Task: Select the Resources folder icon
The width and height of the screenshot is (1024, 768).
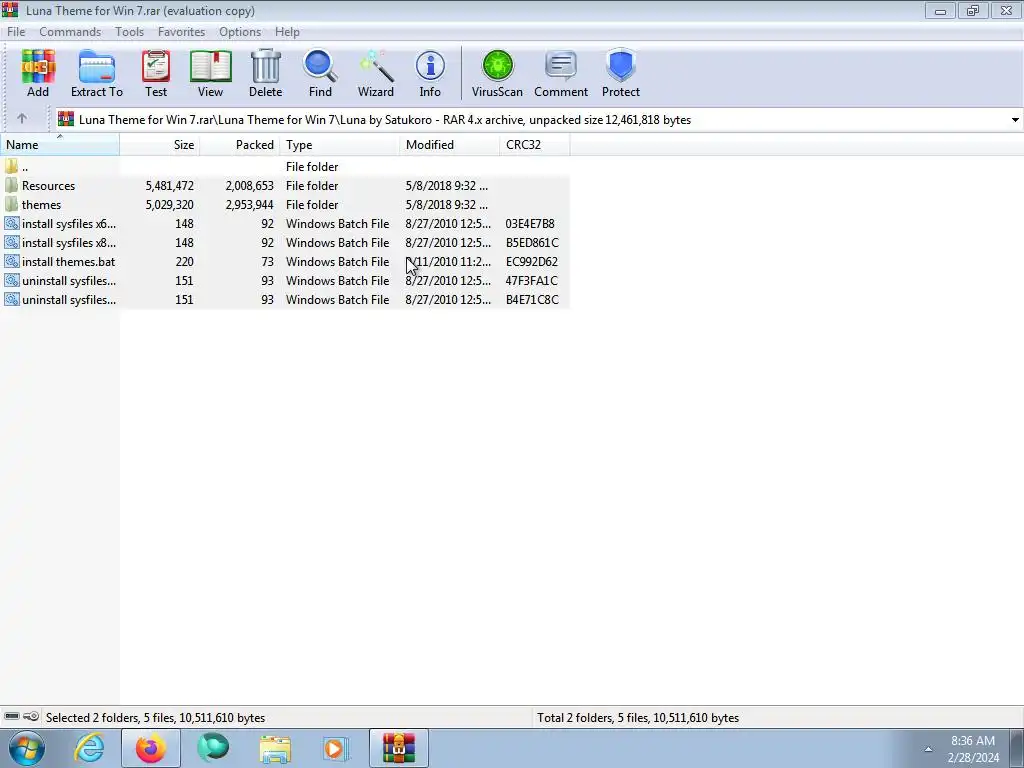Action: click(x=11, y=185)
